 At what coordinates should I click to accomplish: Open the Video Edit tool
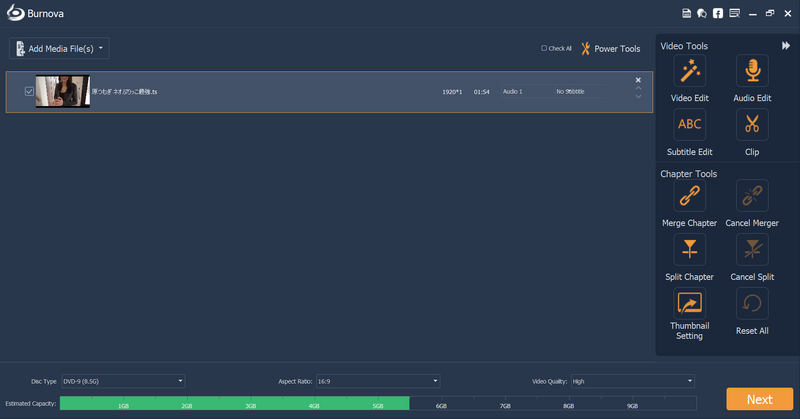[689, 71]
